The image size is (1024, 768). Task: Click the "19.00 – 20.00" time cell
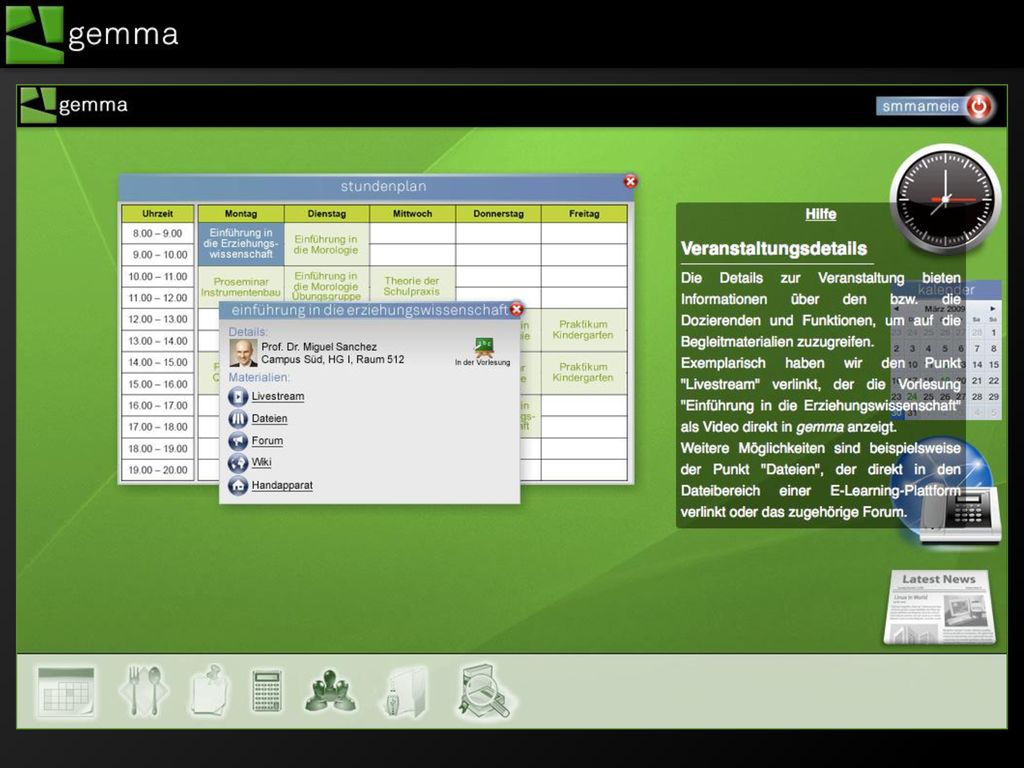(x=157, y=470)
